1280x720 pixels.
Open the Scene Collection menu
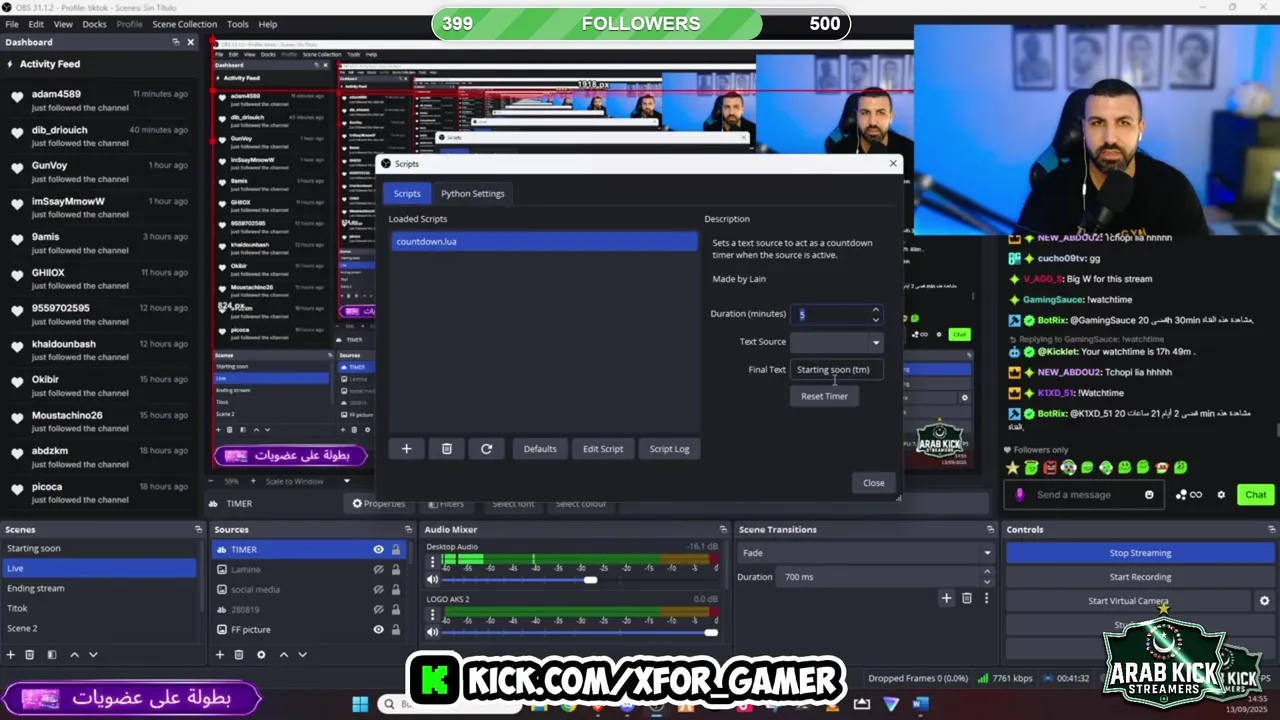(x=184, y=24)
